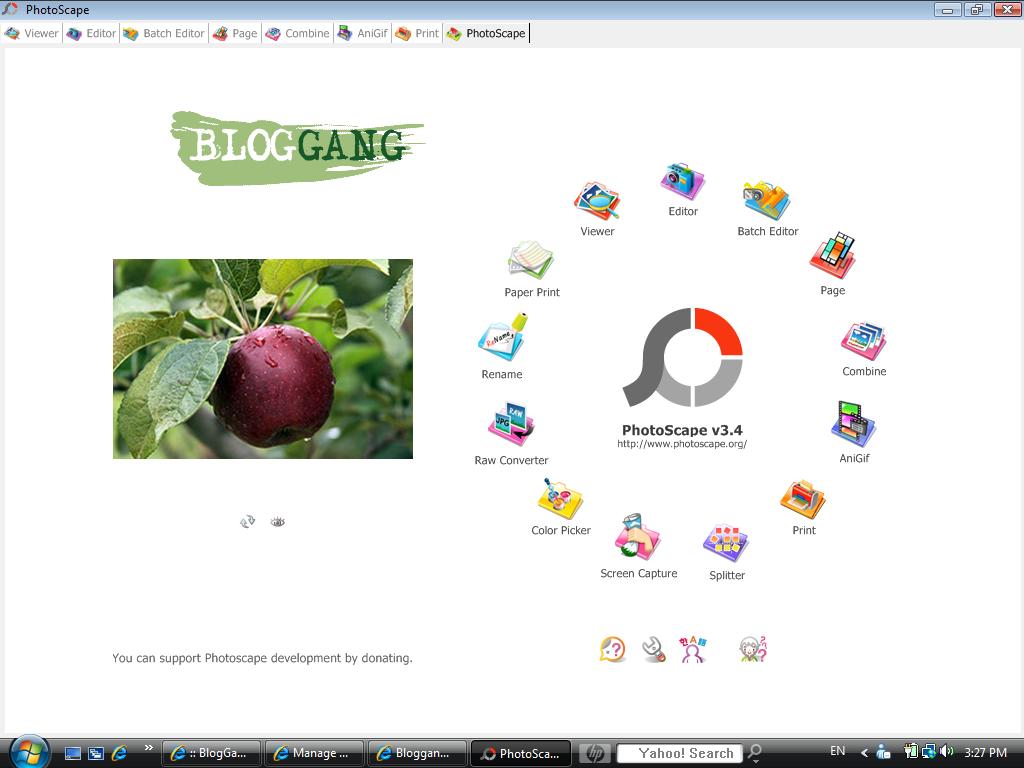Switch to the Editor tab
Screen dimensions: 1024x768
[x=91, y=33]
